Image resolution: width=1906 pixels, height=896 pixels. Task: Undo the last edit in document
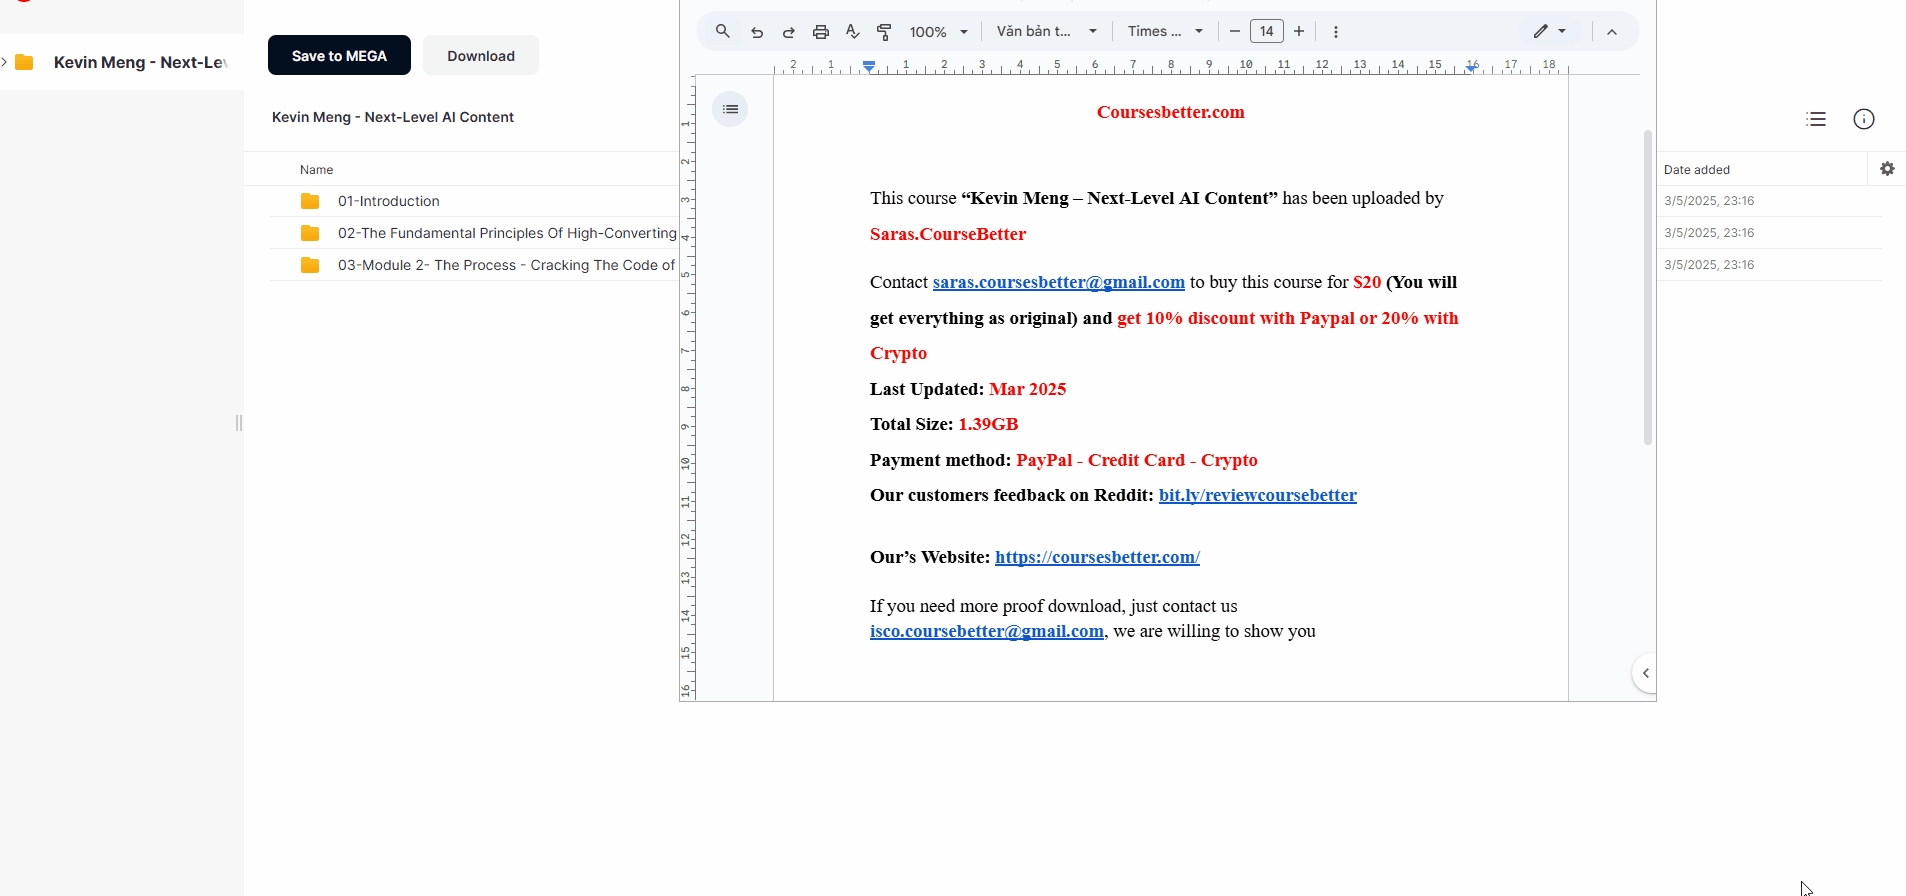[757, 32]
